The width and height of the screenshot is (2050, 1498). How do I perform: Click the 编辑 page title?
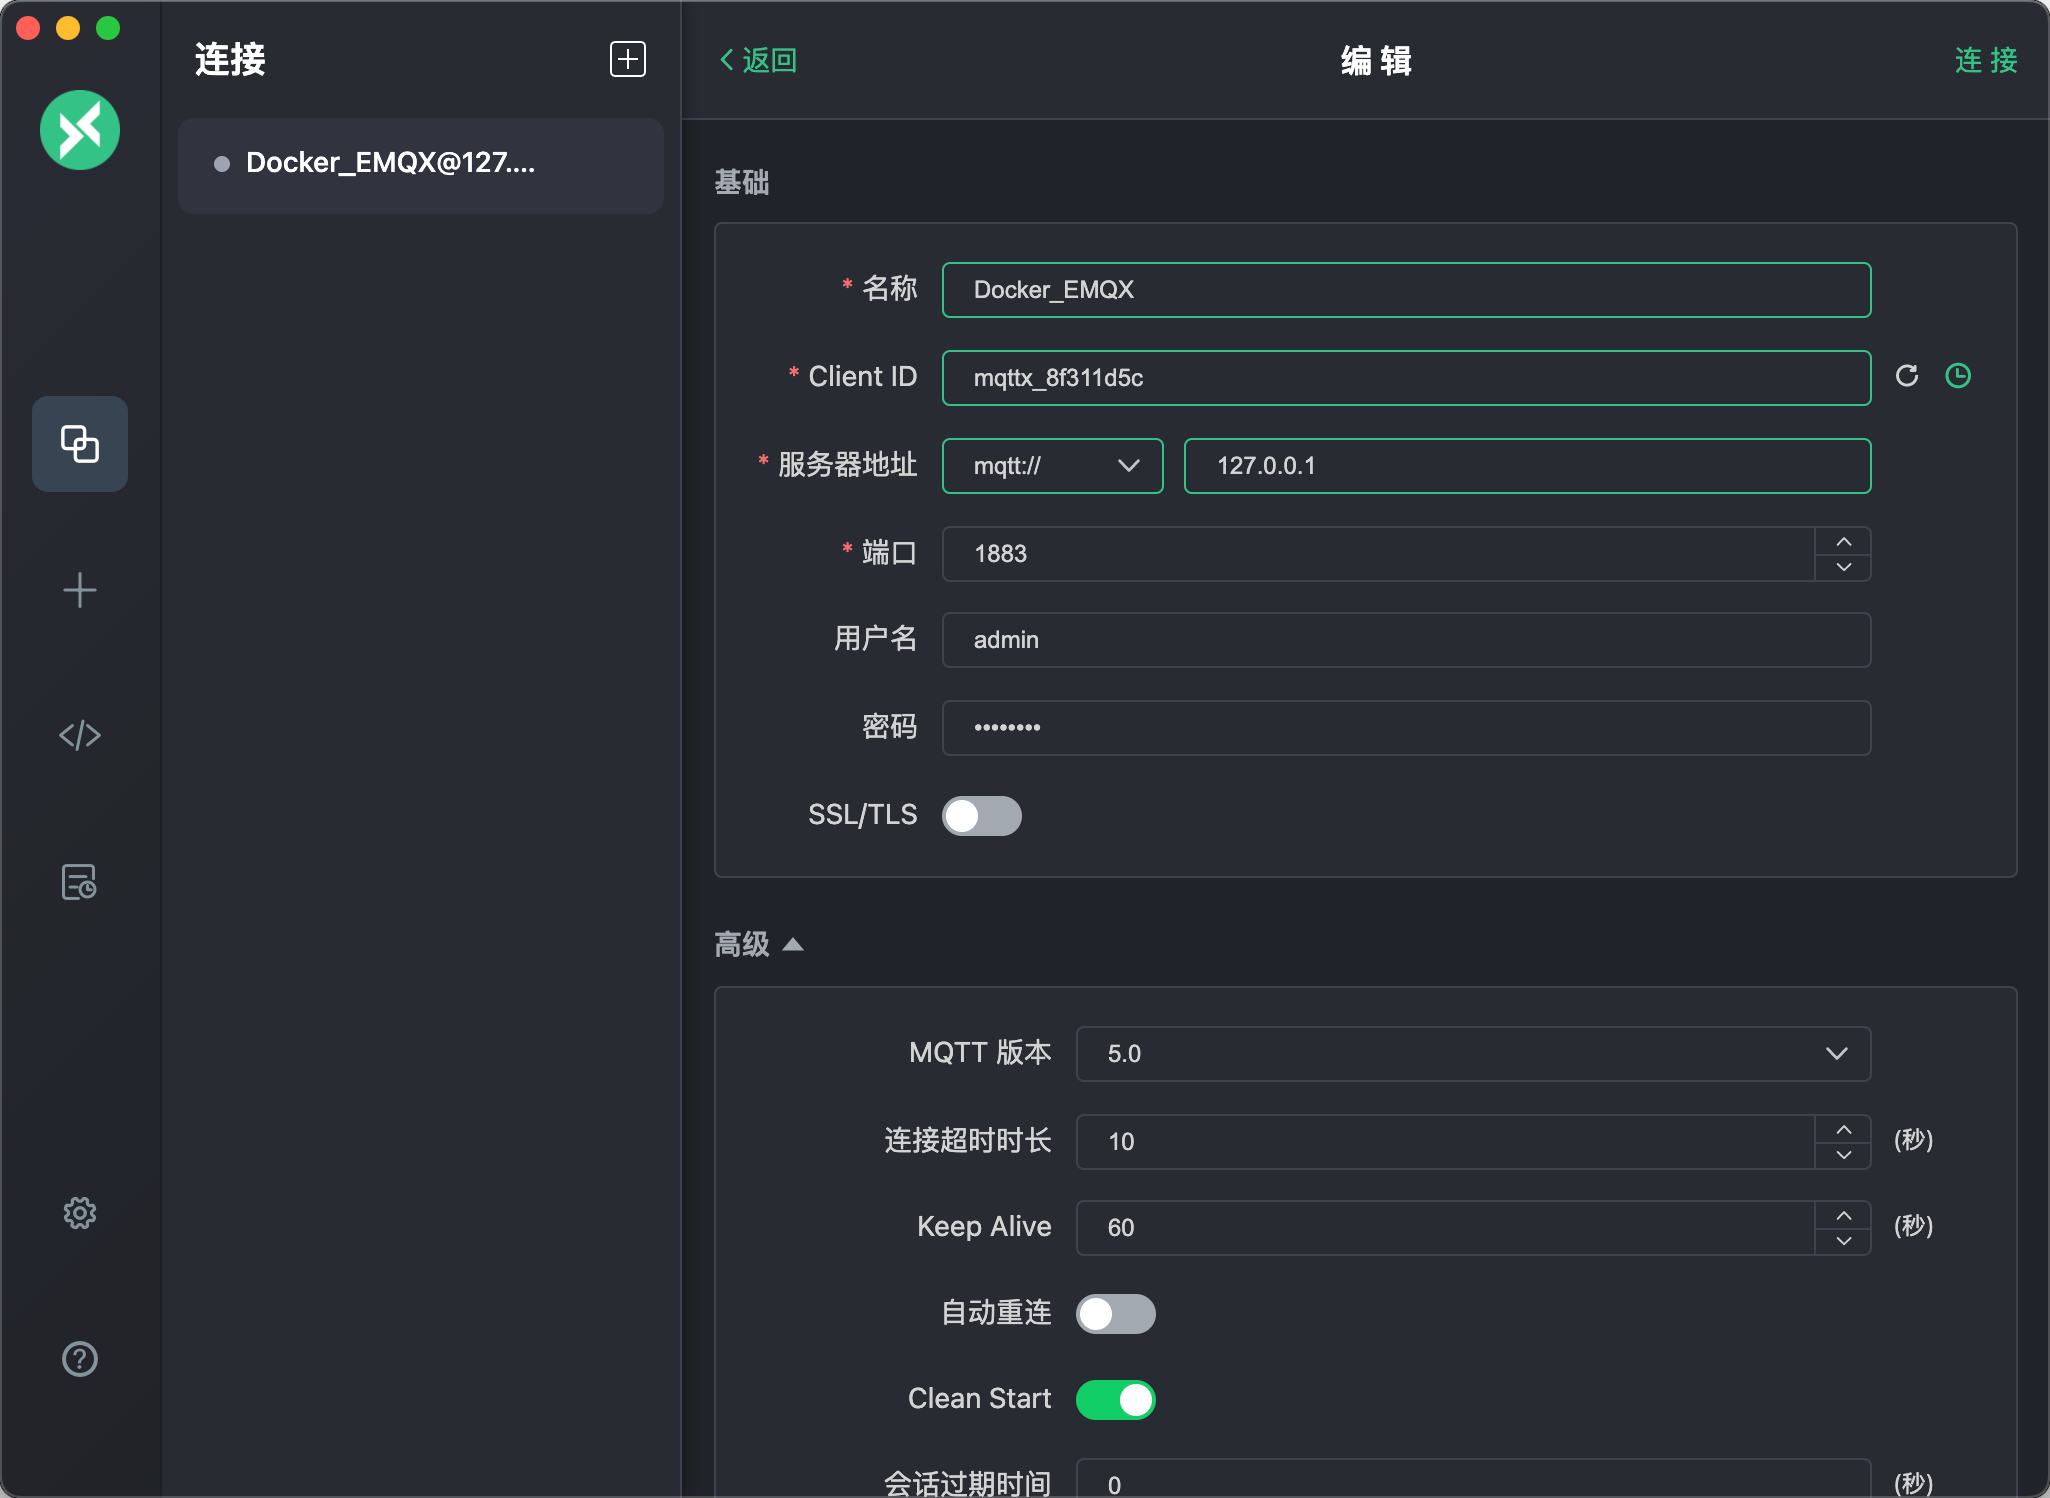click(1376, 60)
